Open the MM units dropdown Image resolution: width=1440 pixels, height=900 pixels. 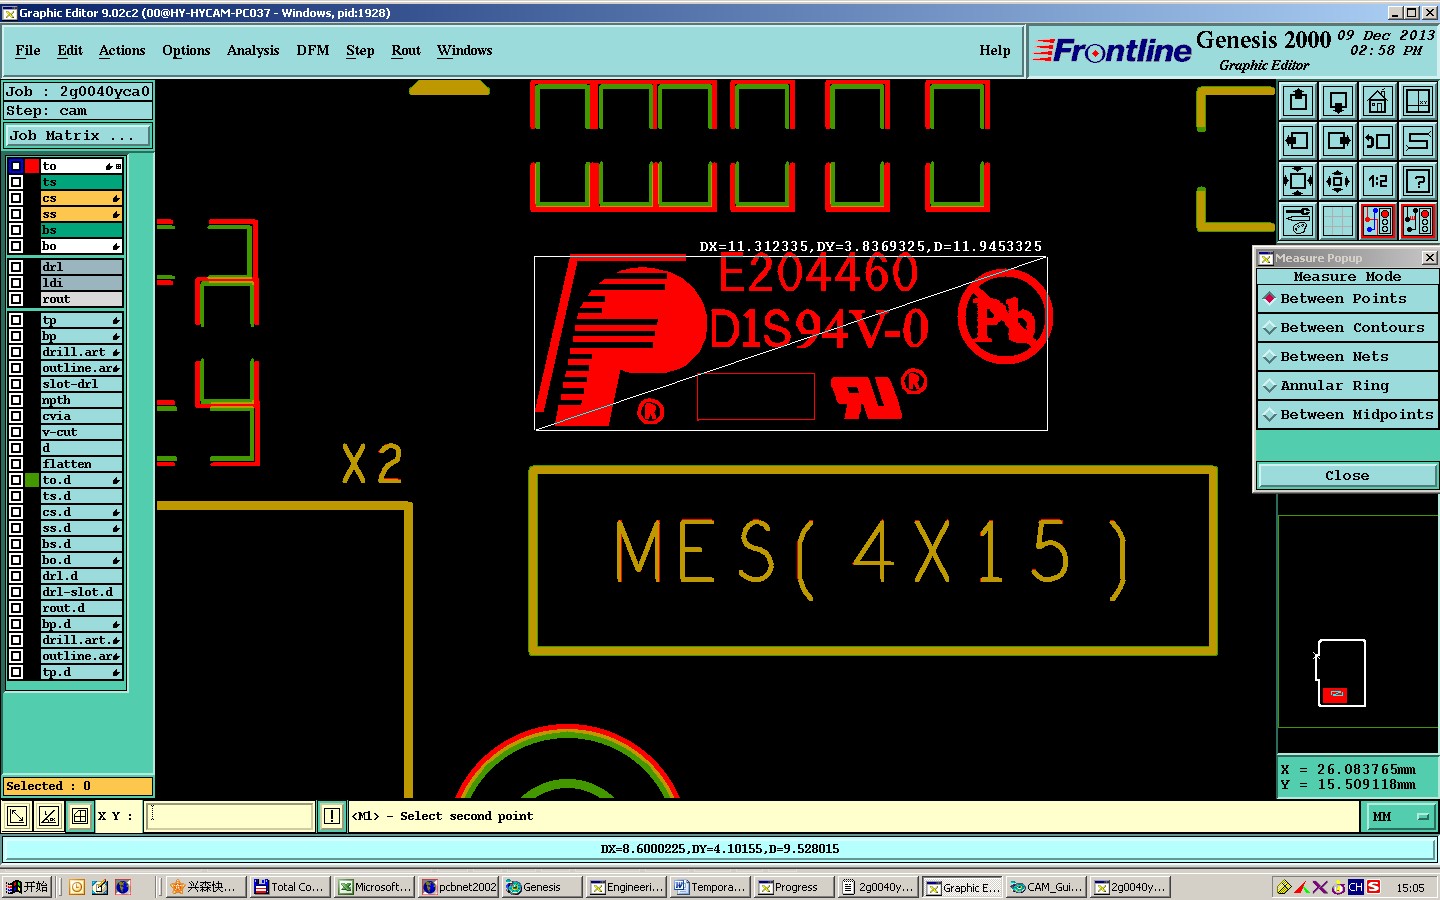tap(1399, 816)
